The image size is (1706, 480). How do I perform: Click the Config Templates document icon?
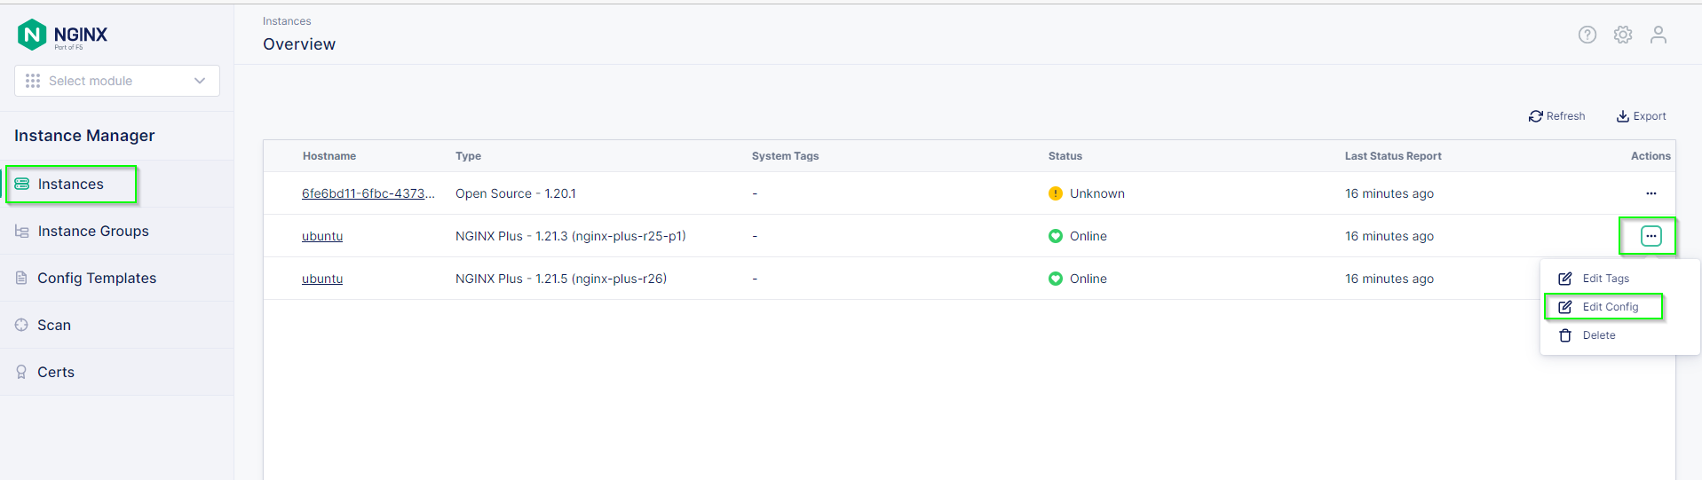pyautogui.click(x=22, y=278)
